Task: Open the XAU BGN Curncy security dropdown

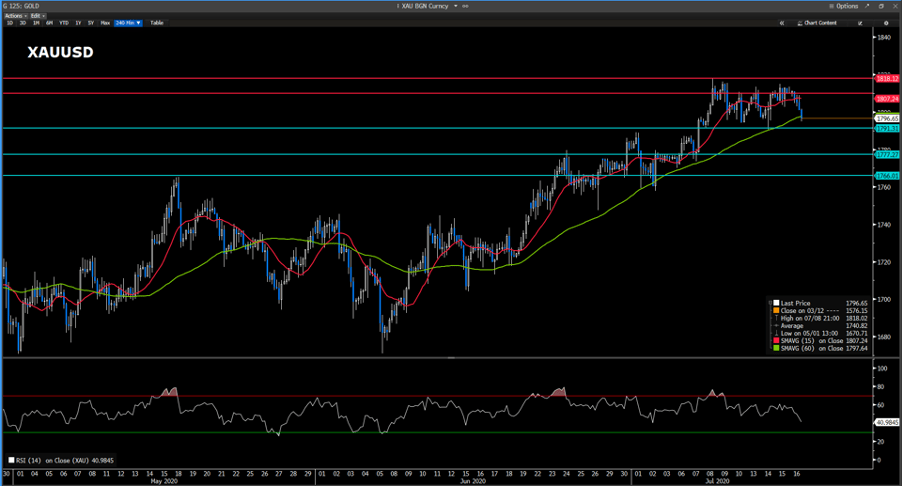Action: click(x=428, y=6)
